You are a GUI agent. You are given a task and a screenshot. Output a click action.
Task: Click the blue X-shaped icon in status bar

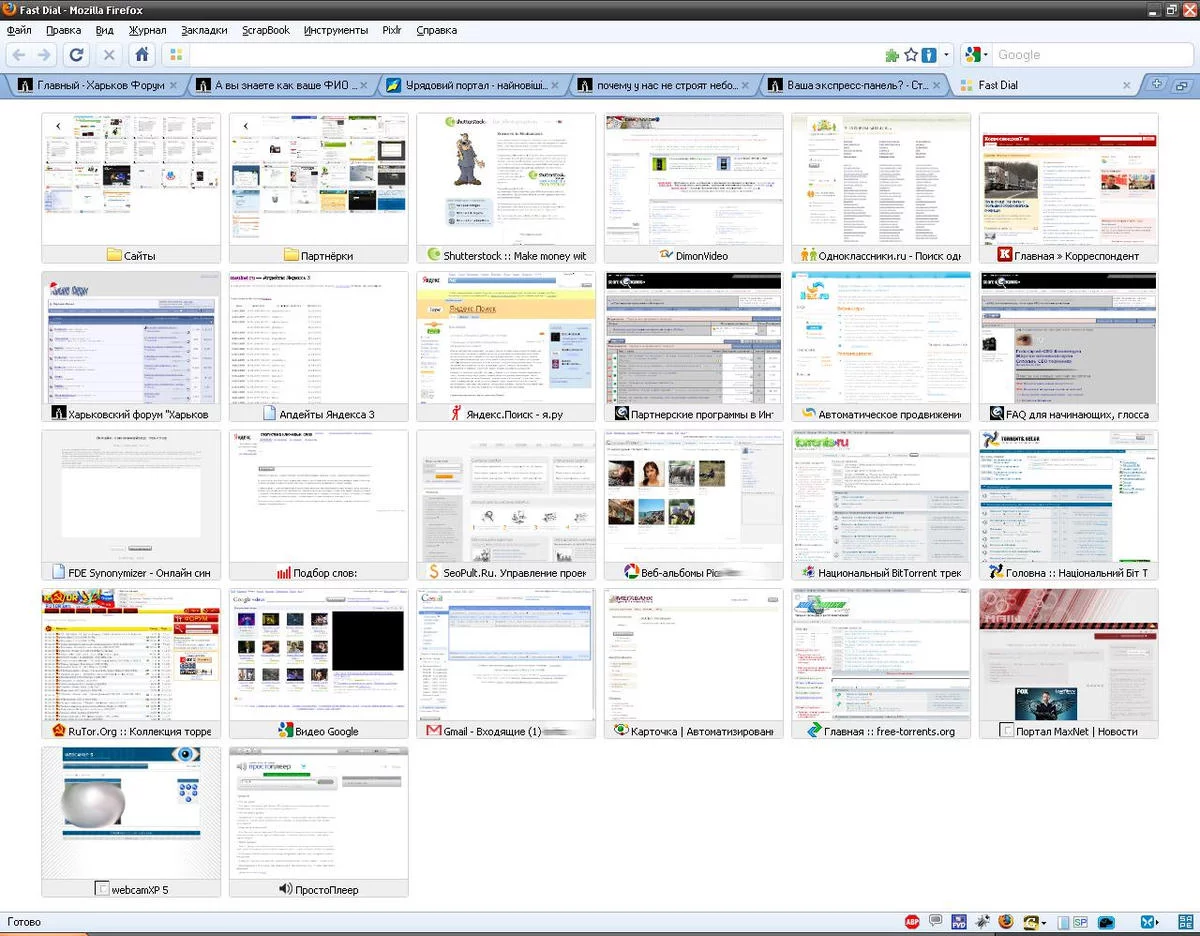[x=1149, y=922]
